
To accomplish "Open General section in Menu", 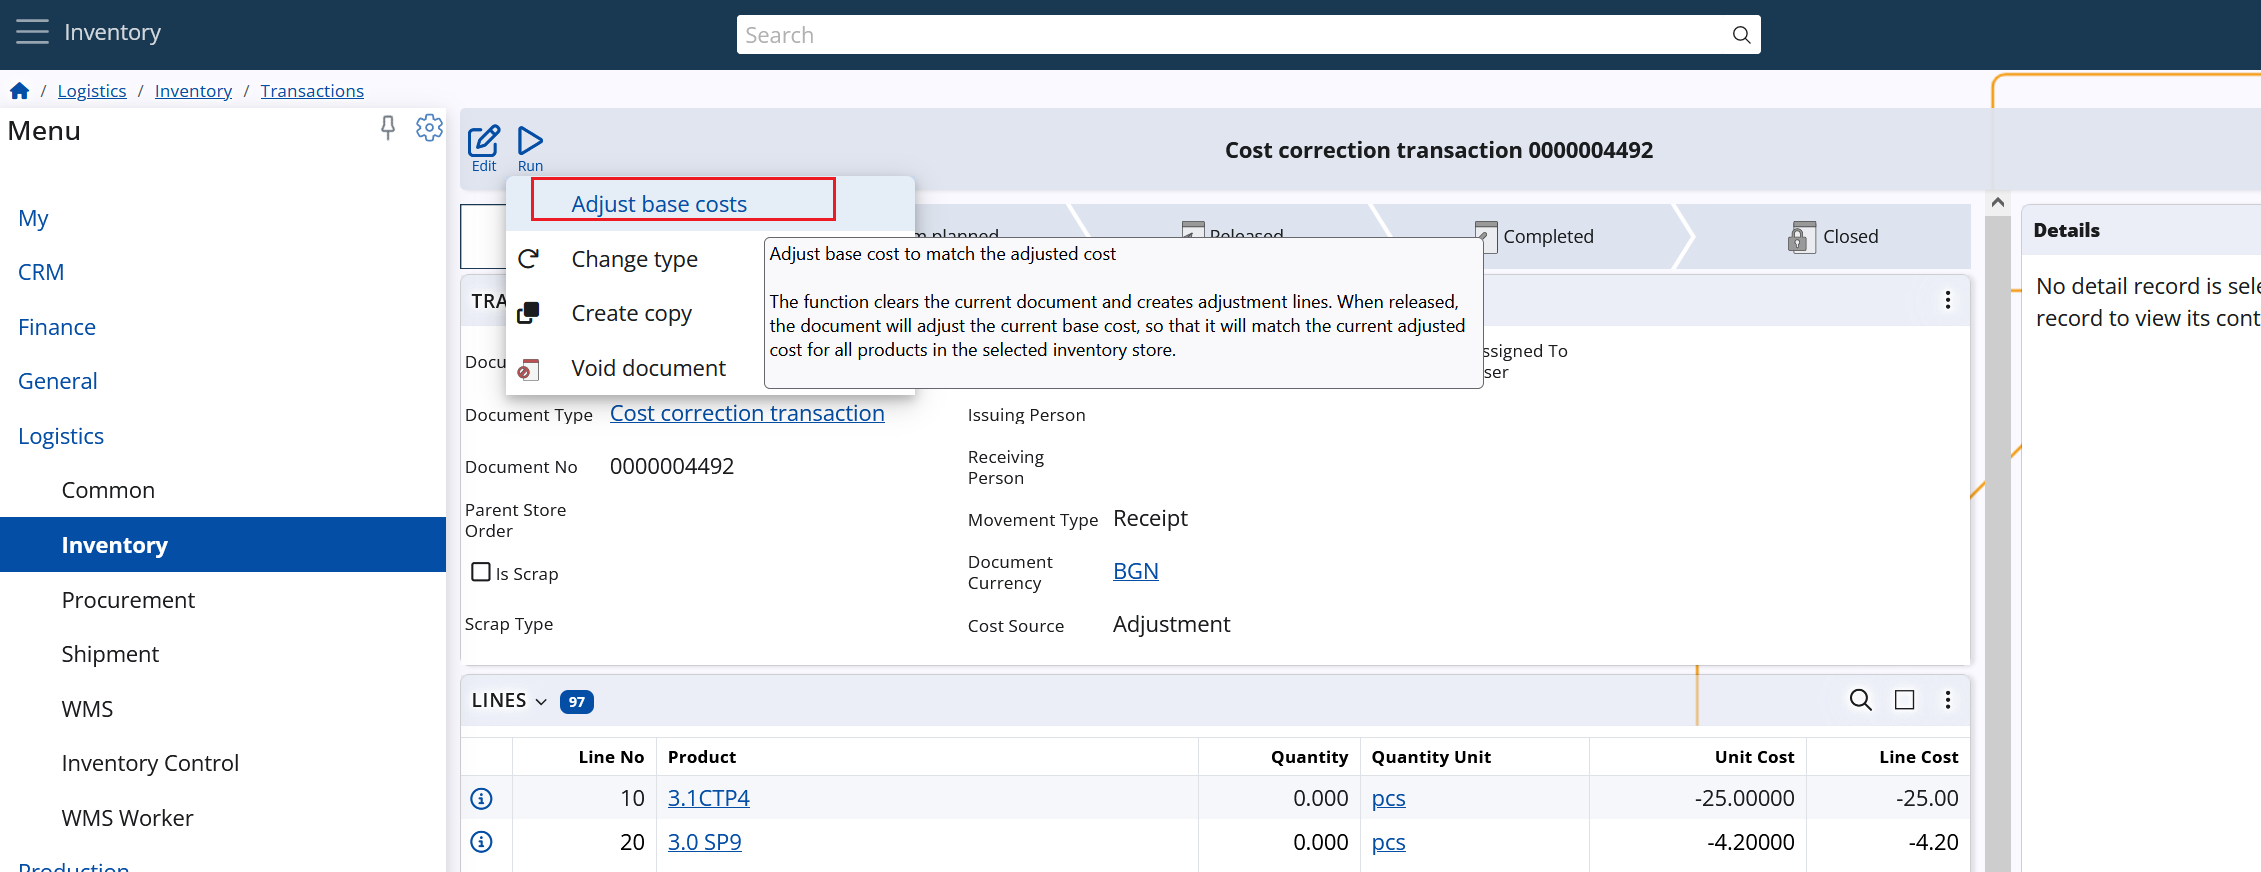I will 58,381.
